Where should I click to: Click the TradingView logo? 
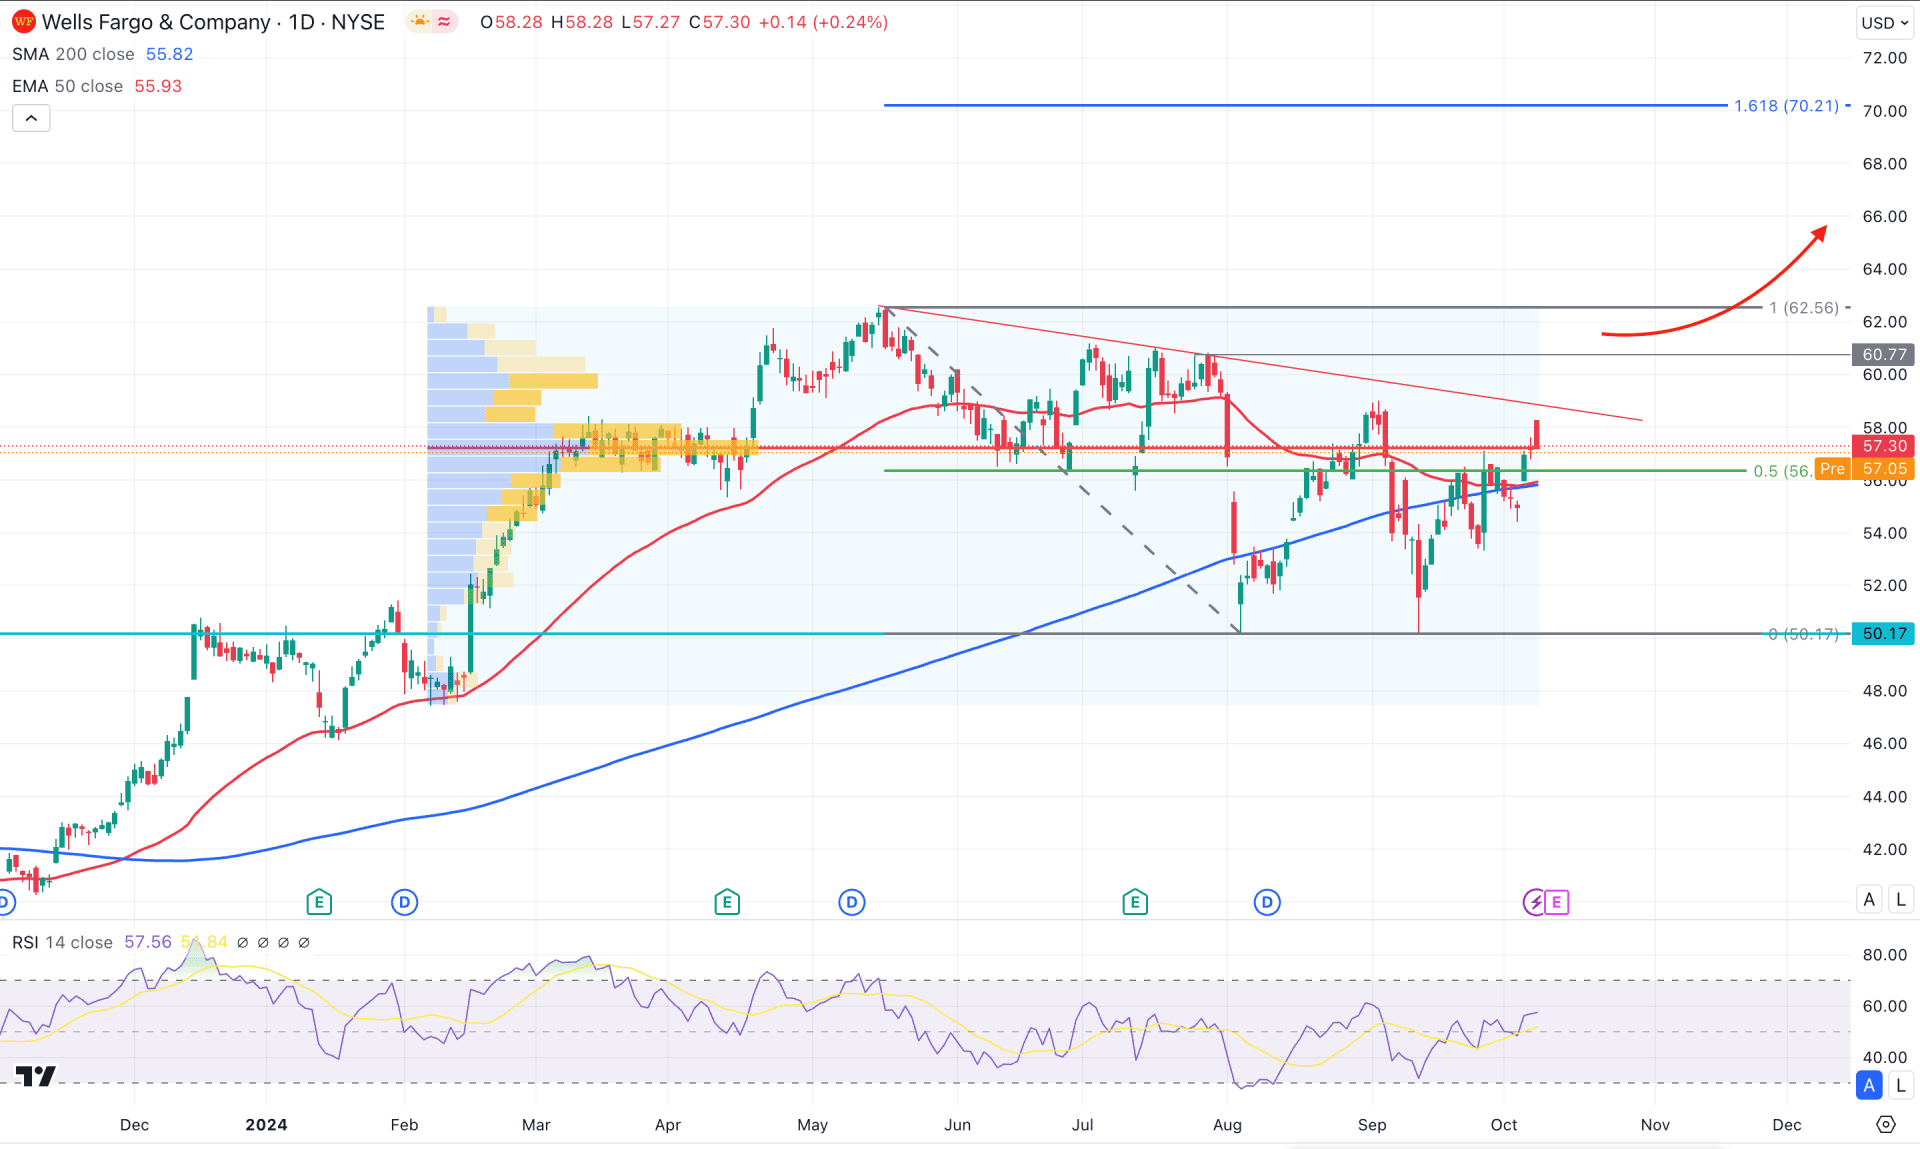point(36,1076)
